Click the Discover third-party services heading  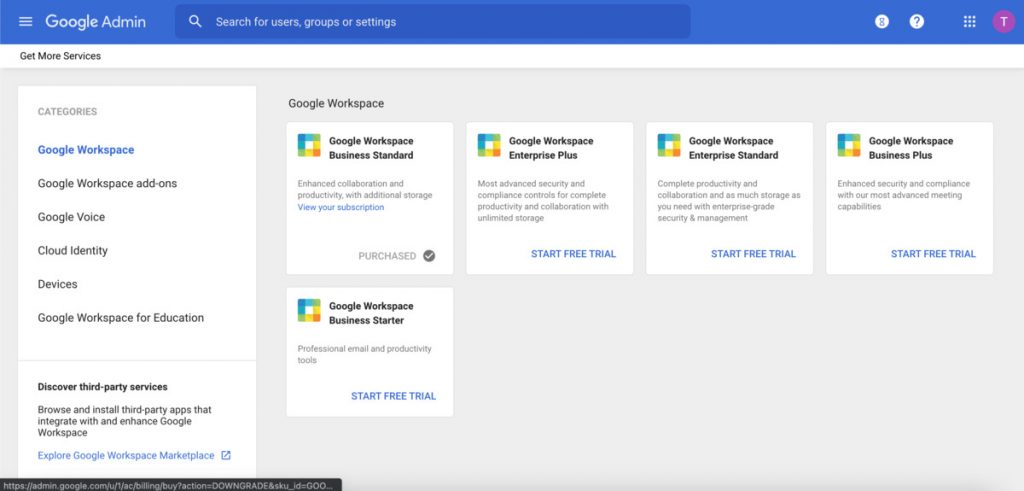pyautogui.click(x=103, y=387)
